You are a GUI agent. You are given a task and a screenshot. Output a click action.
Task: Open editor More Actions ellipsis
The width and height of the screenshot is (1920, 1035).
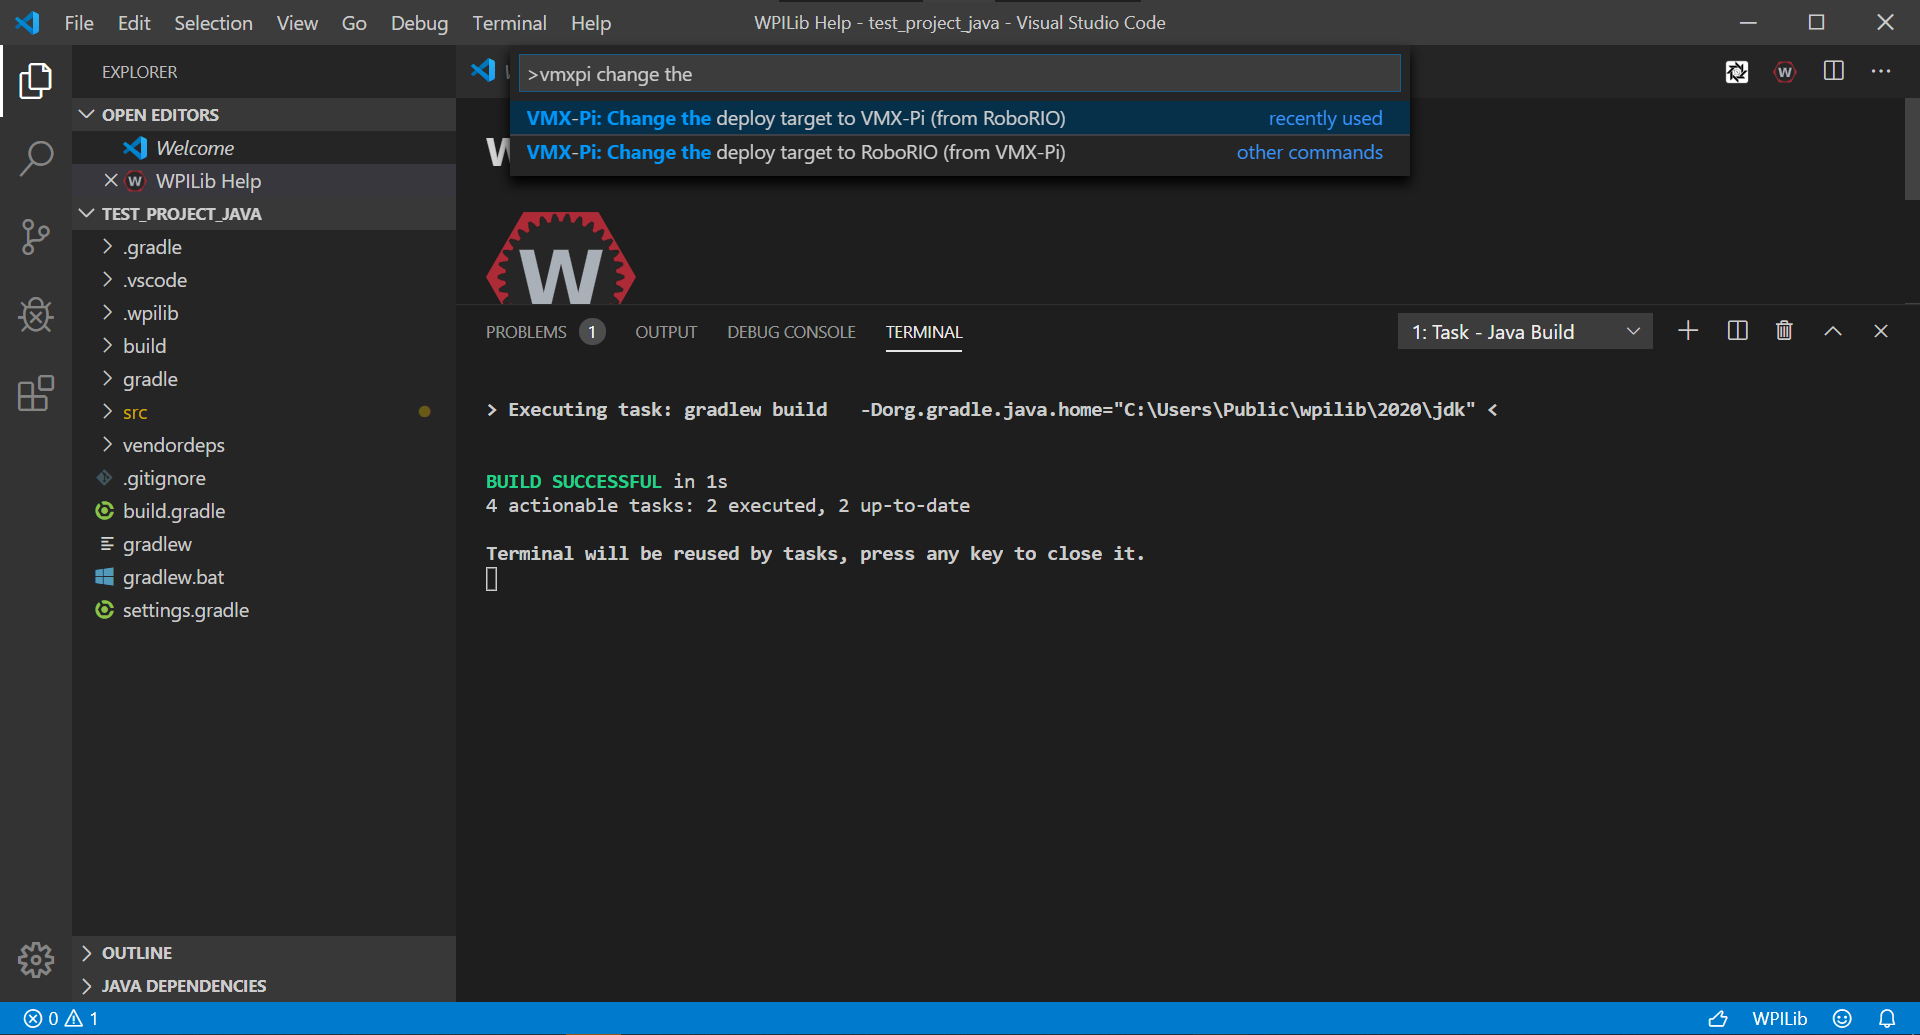pos(1881,71)
